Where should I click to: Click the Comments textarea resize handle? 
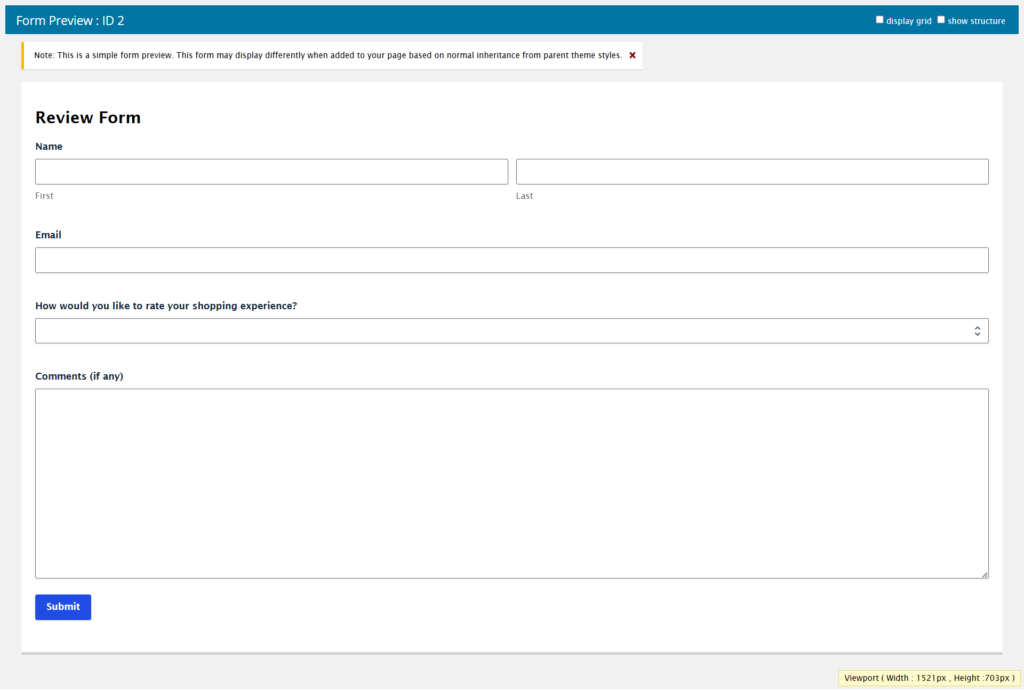coord(984,574)
